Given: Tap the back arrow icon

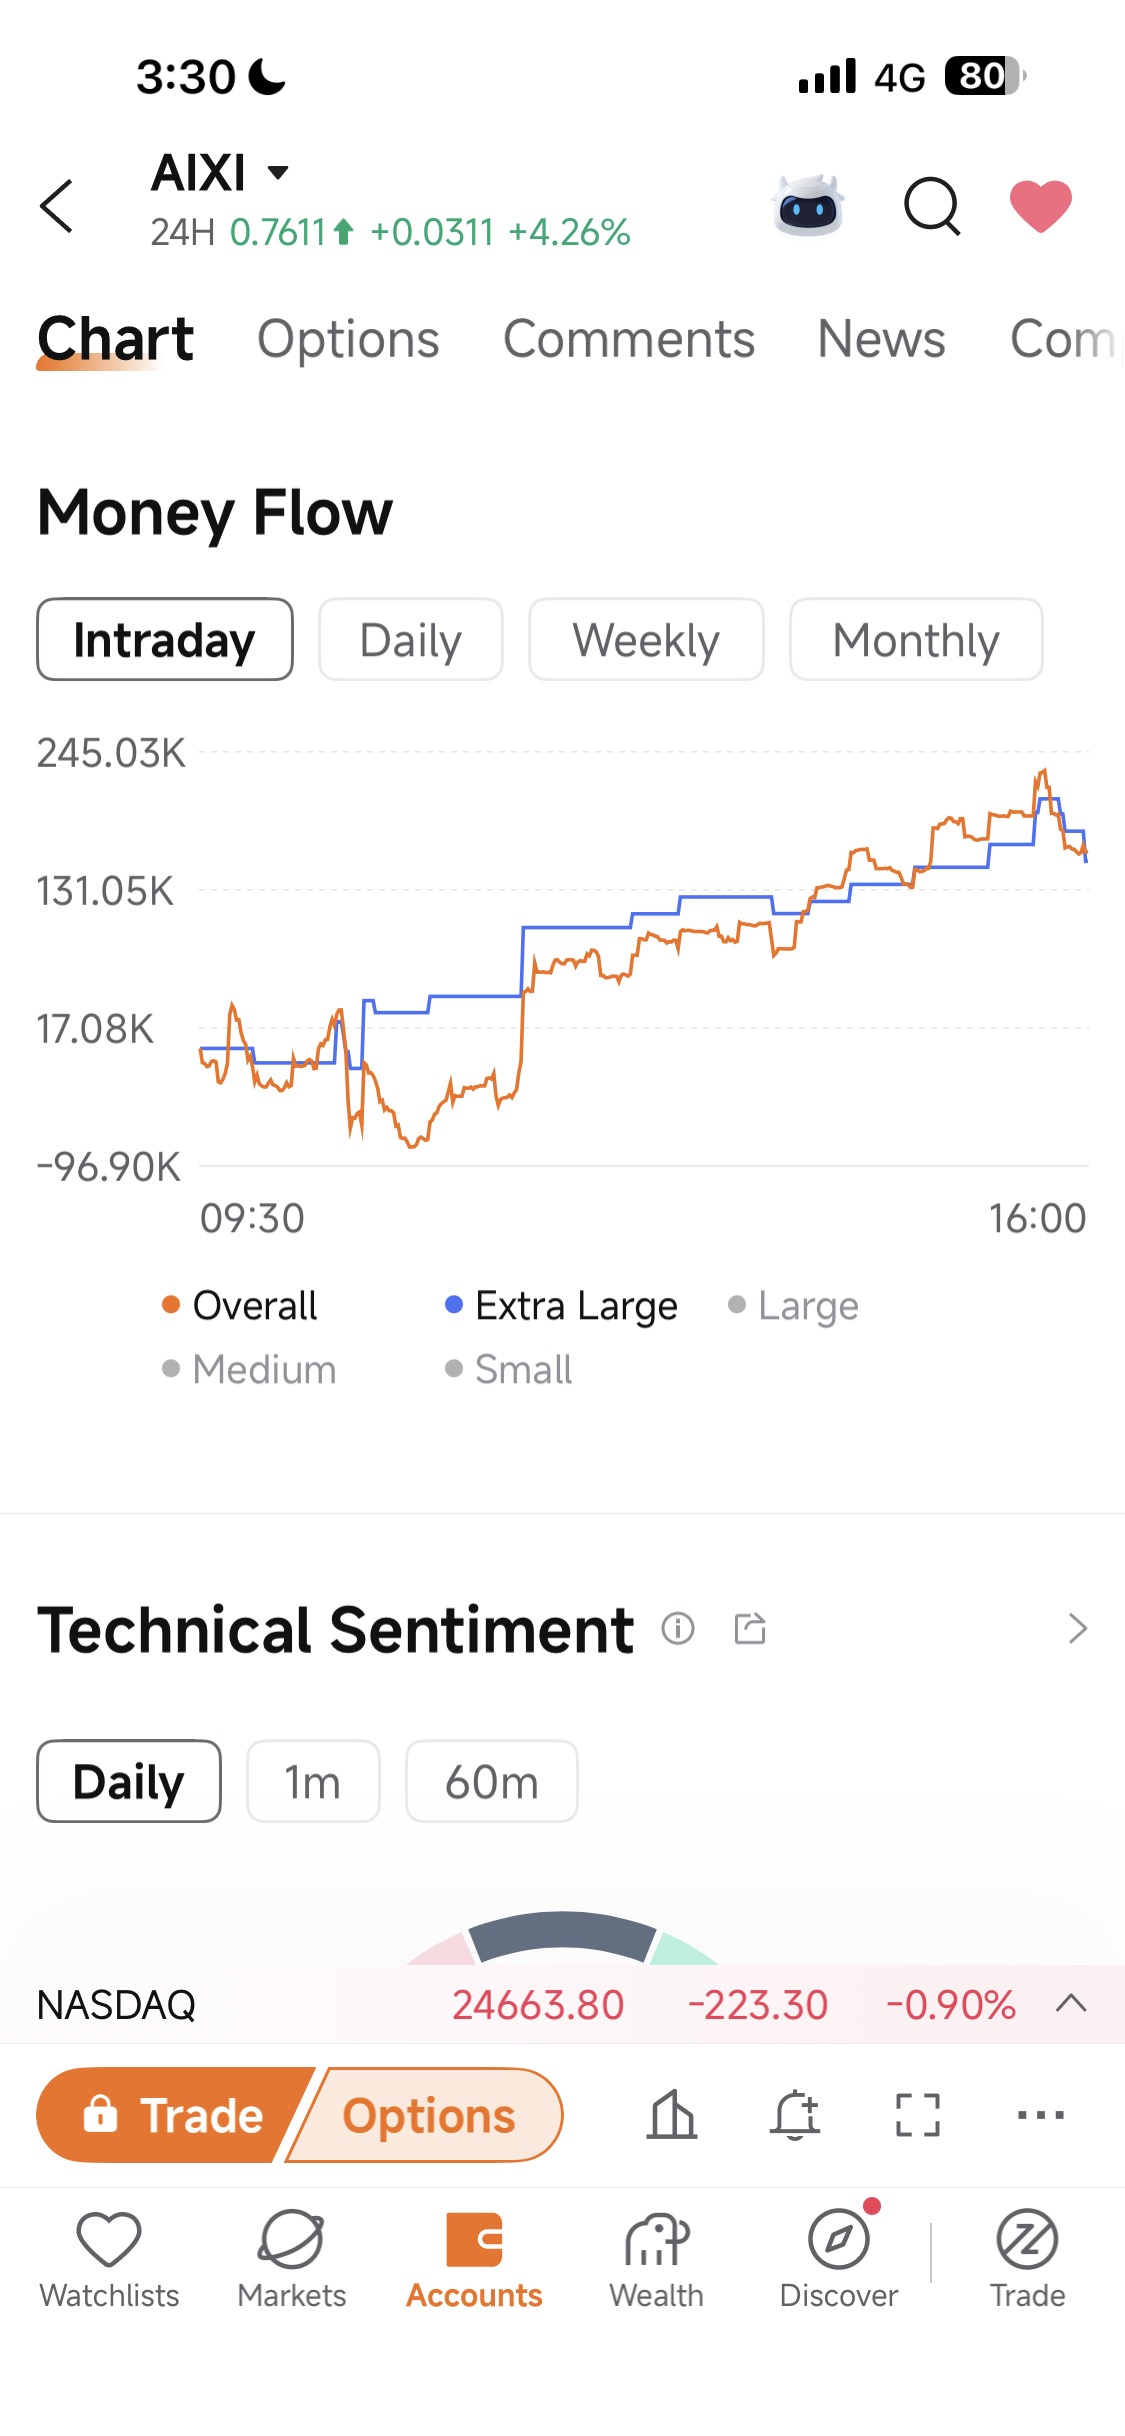Looking at the screenshot, I should pyautogui.click(x=57, y=206).
